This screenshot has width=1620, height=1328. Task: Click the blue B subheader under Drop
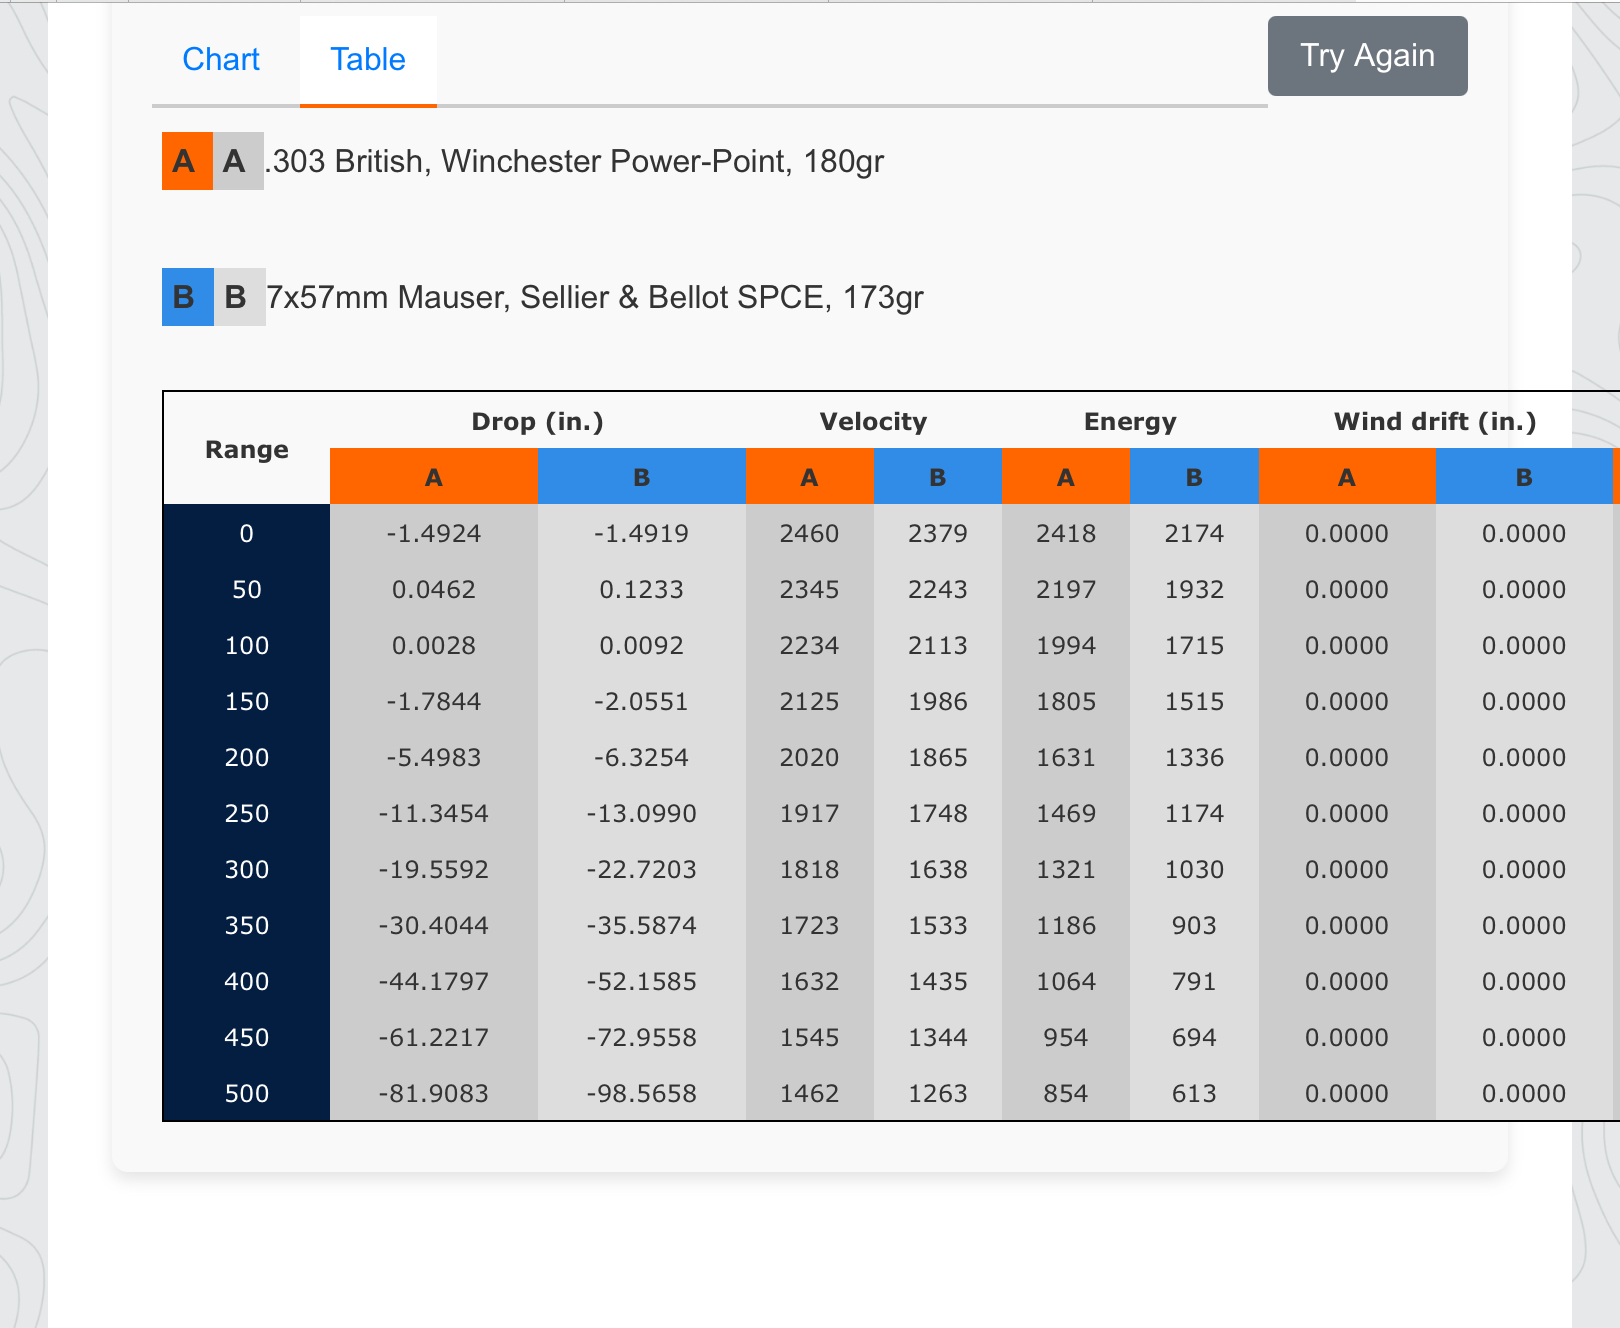click(x=642, y=477)
